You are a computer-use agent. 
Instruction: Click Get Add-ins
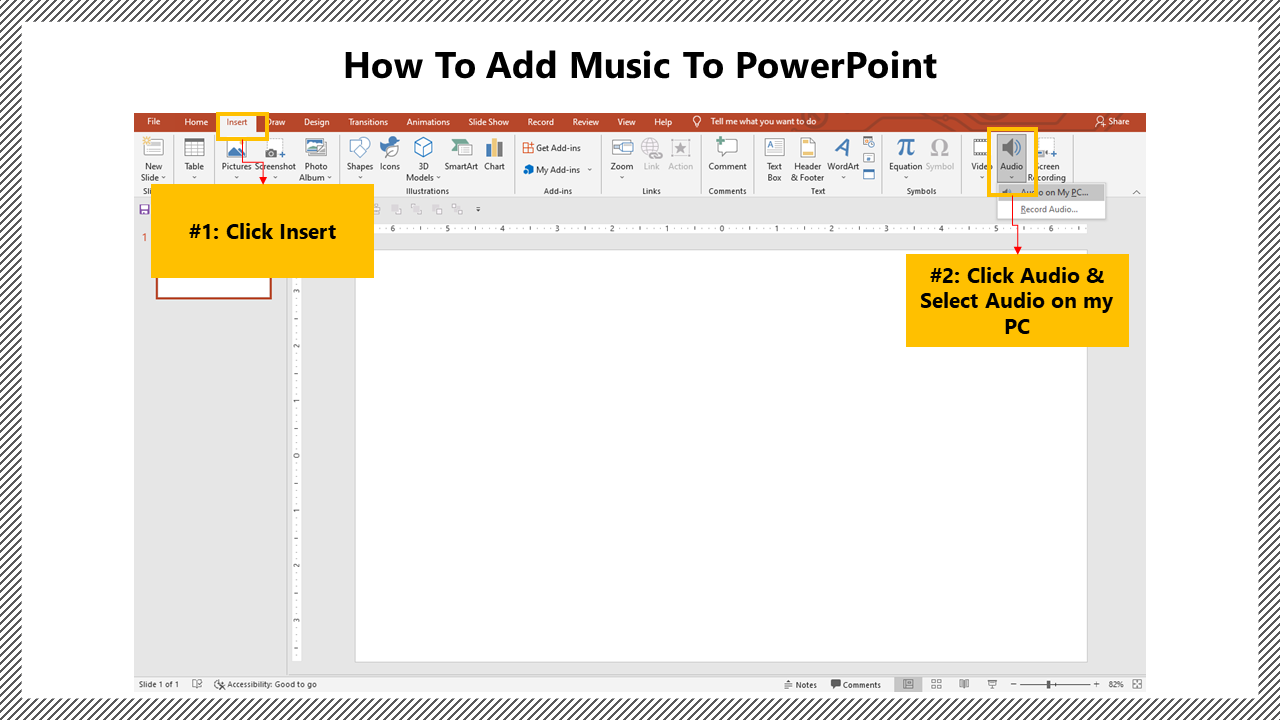[x=551, y=148]
